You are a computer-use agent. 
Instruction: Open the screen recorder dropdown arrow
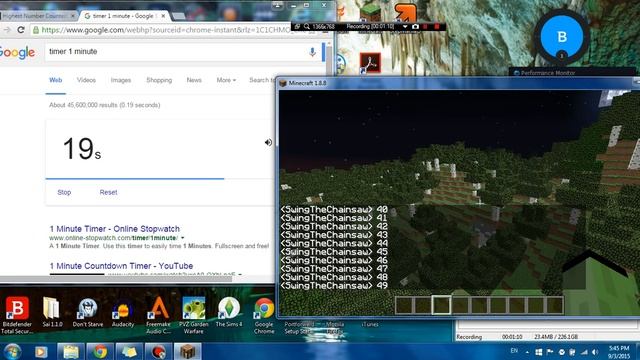(x=405, y=27)
